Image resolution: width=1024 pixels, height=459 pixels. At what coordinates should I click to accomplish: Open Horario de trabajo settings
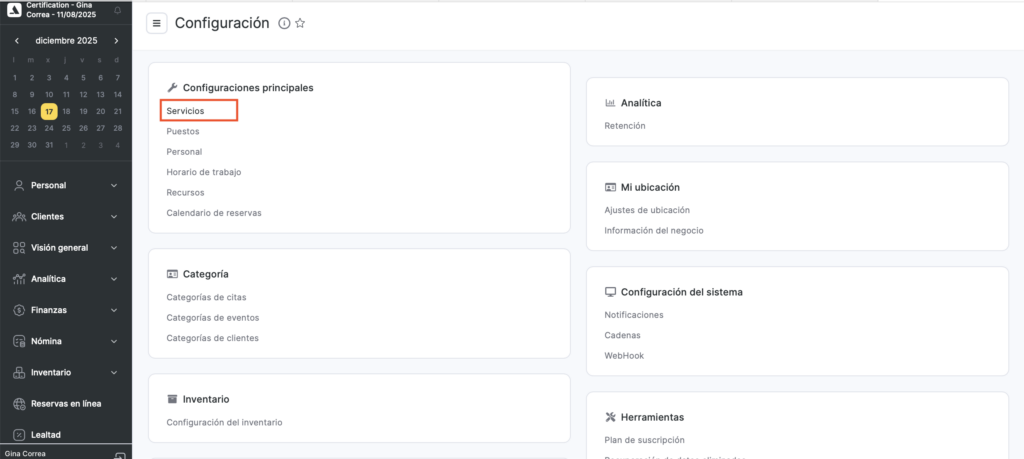[203, 172]
